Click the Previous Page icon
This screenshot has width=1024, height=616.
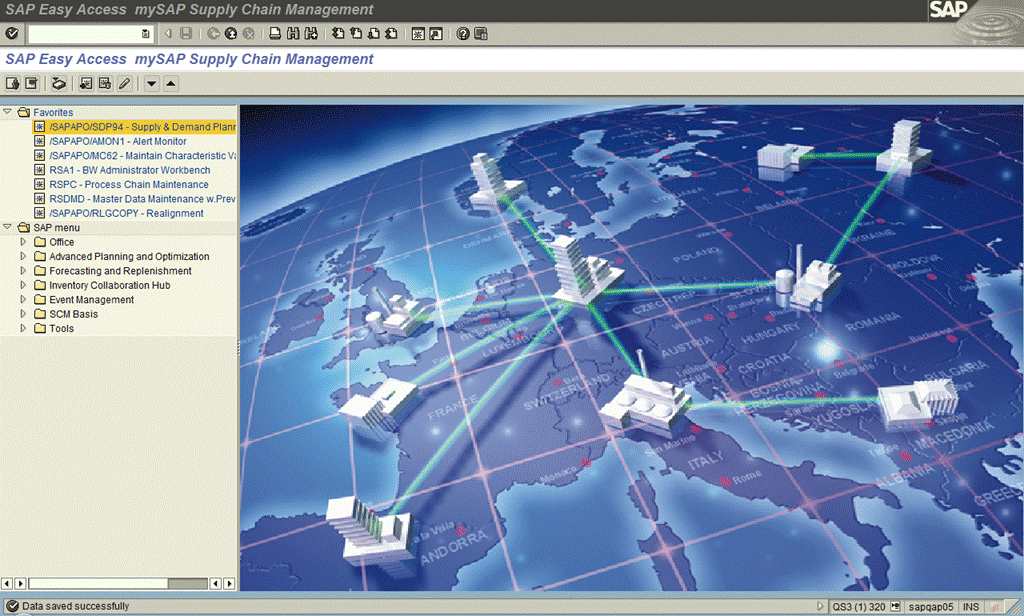[356, 33]
